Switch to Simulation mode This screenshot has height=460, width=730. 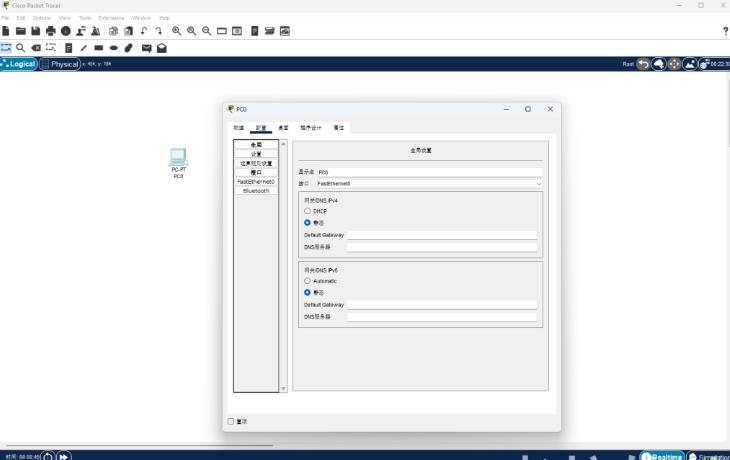(x=709, y=456)
